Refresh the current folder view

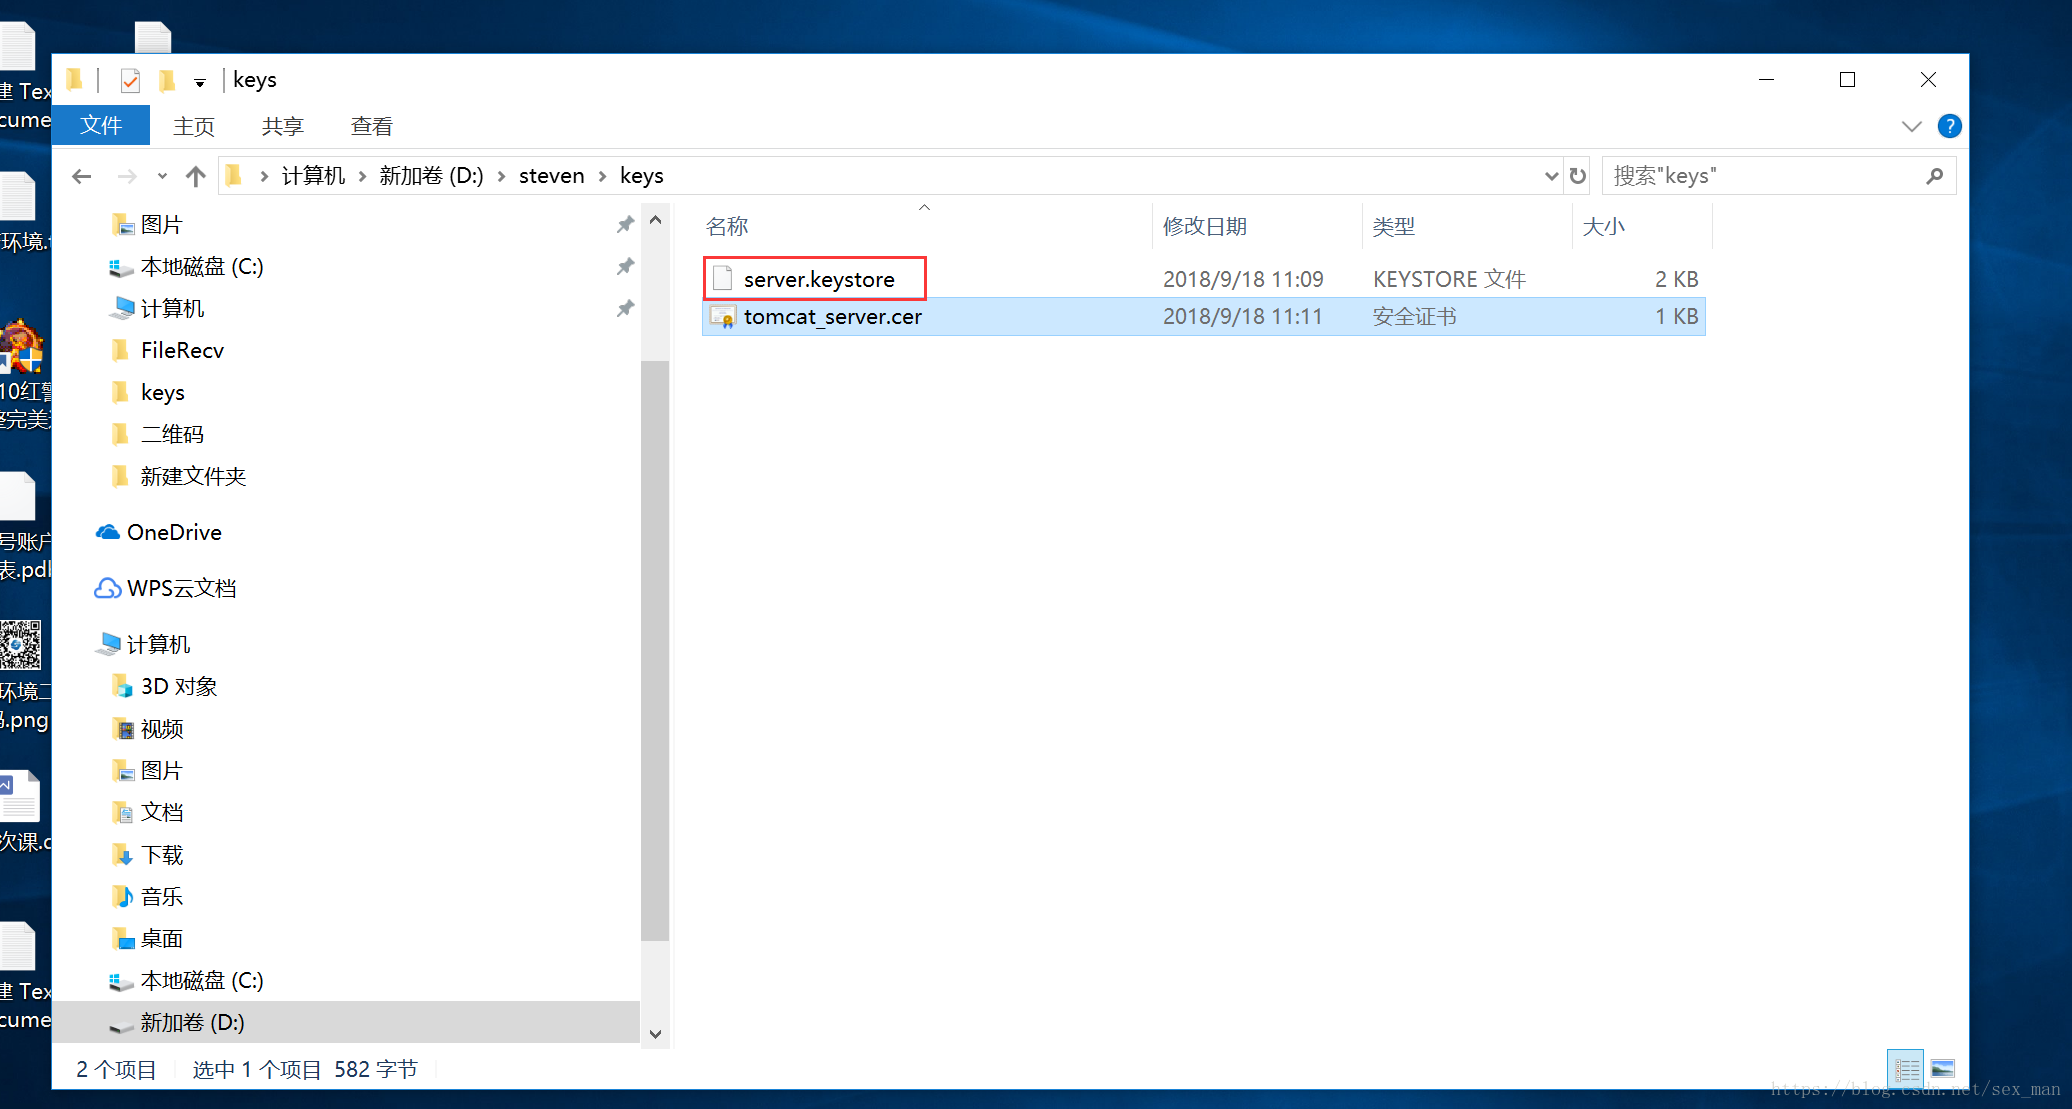pyautogui.click(x=1577, y=175)
